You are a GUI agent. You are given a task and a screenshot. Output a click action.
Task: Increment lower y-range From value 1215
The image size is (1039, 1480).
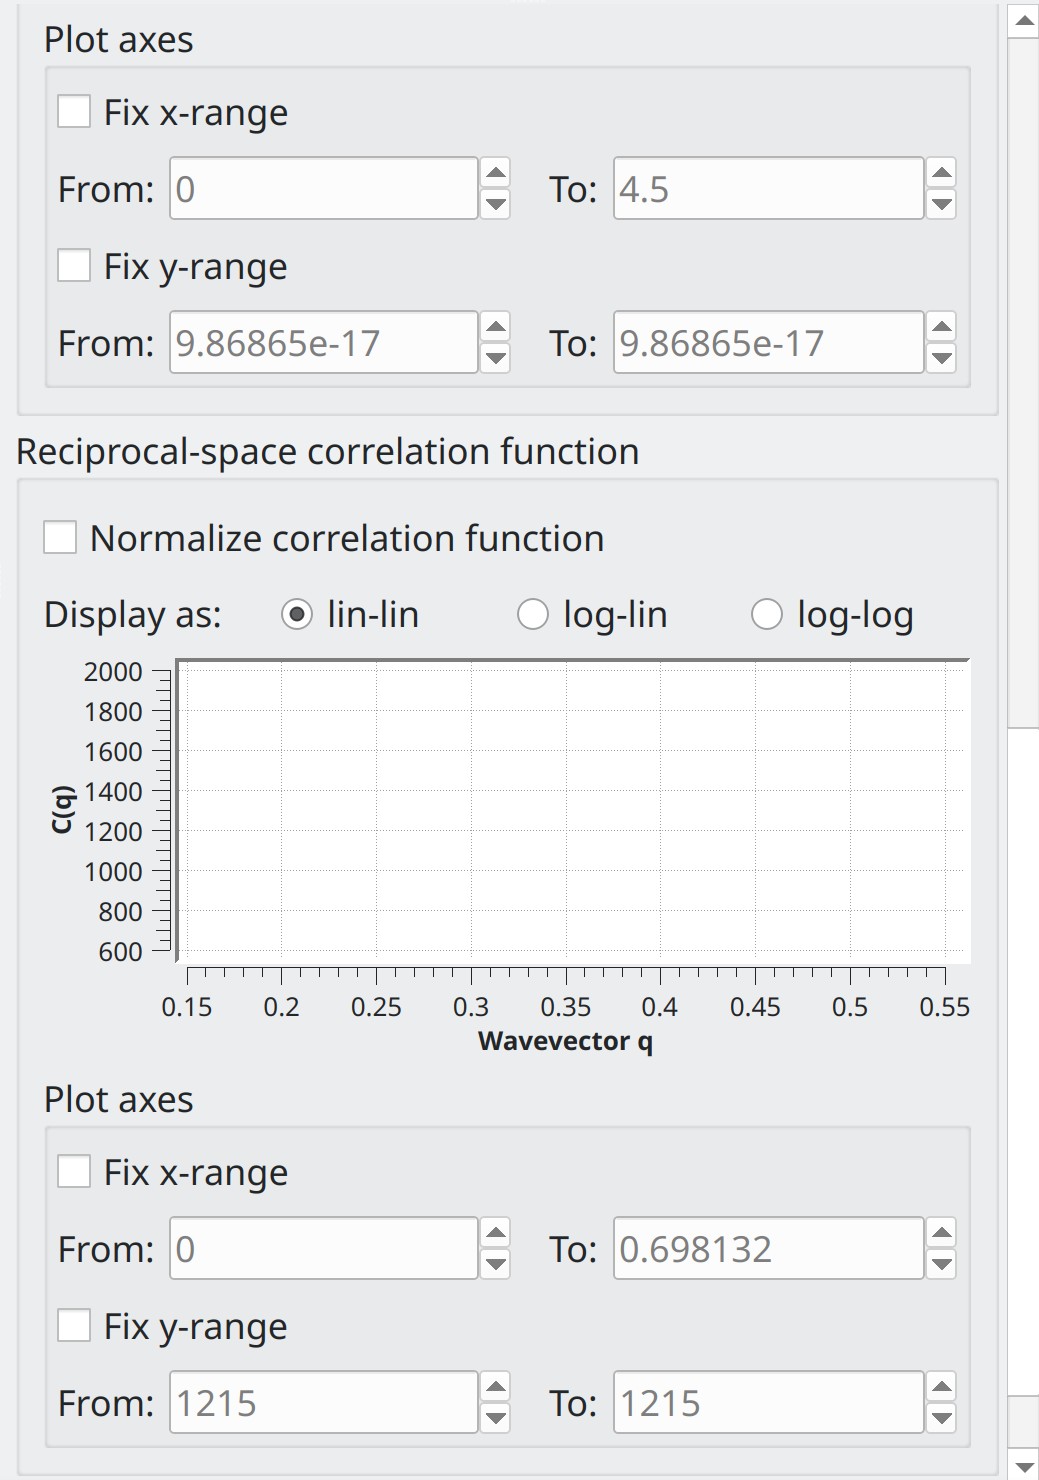(x=495, y=1387)
